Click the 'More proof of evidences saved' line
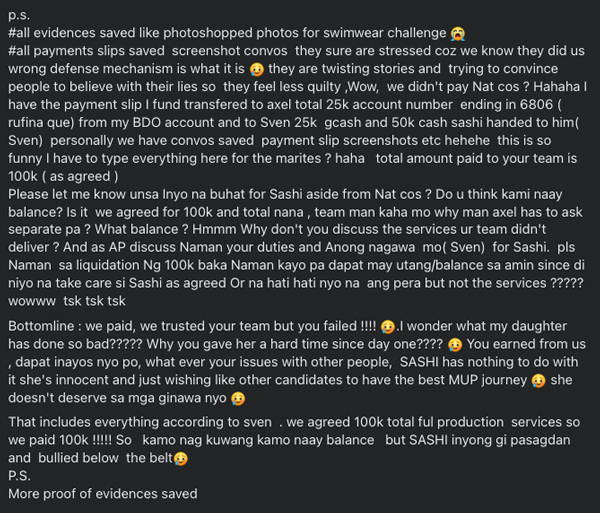Viewport: 600px width, 513px height. 103,493
